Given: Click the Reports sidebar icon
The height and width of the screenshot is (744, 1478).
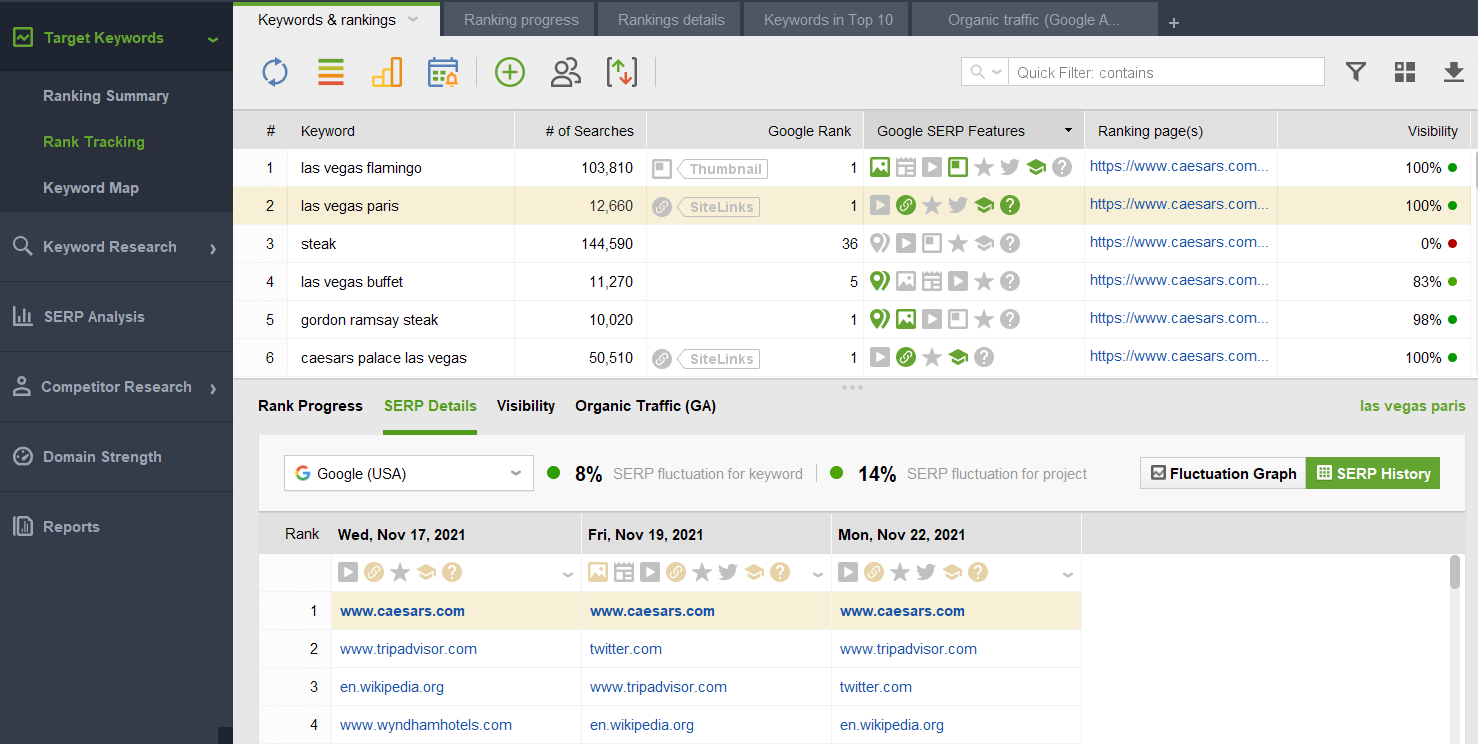Looking at the screenshot, I should [22, 526].
